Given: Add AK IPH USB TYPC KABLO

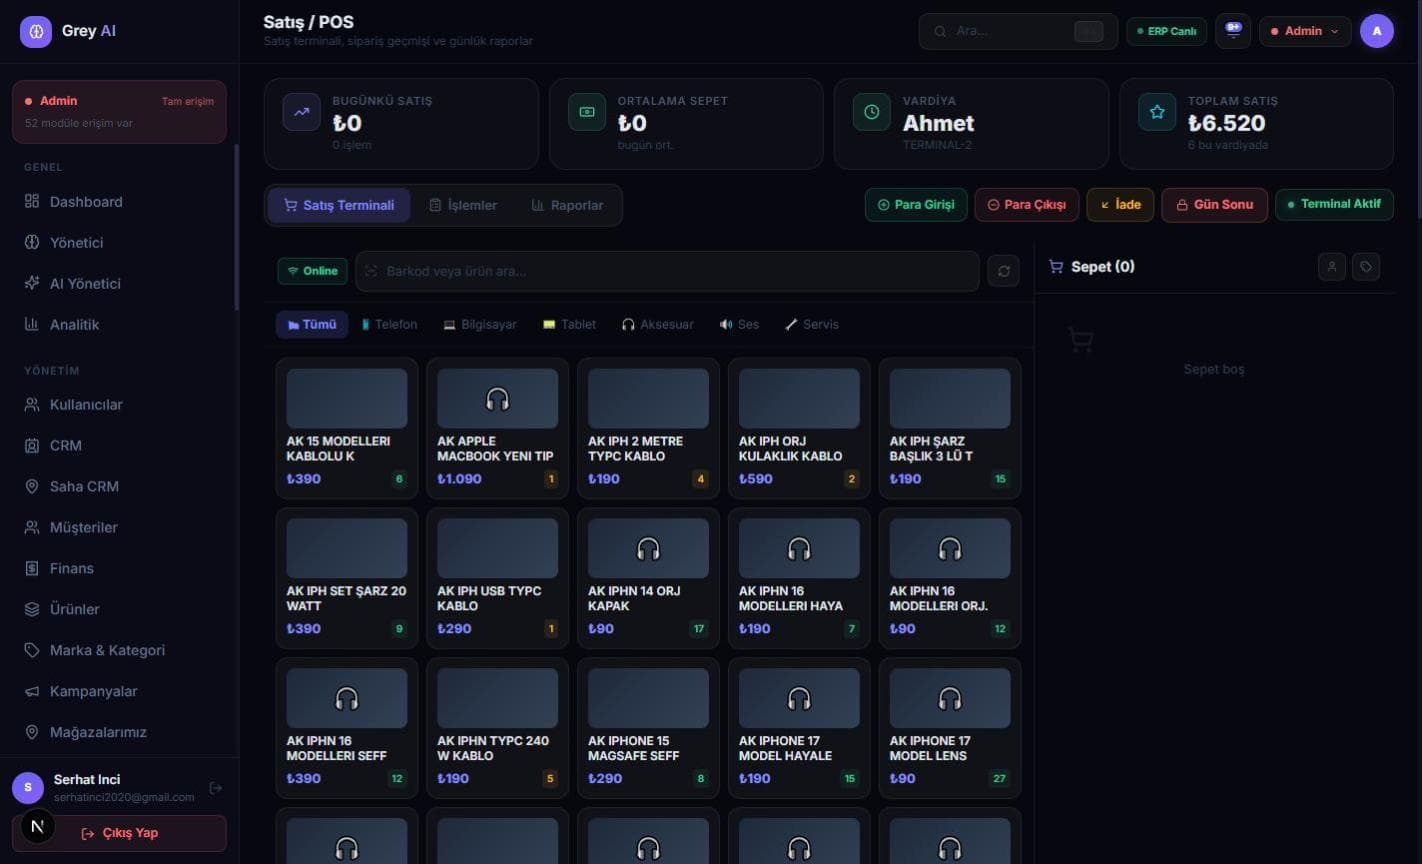Looking at the screenshot, I should click(x=498, y=578).
